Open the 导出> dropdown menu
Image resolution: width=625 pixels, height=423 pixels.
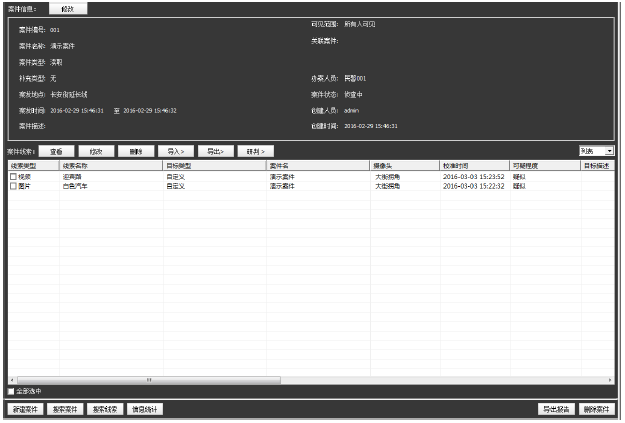coord(214,150)
